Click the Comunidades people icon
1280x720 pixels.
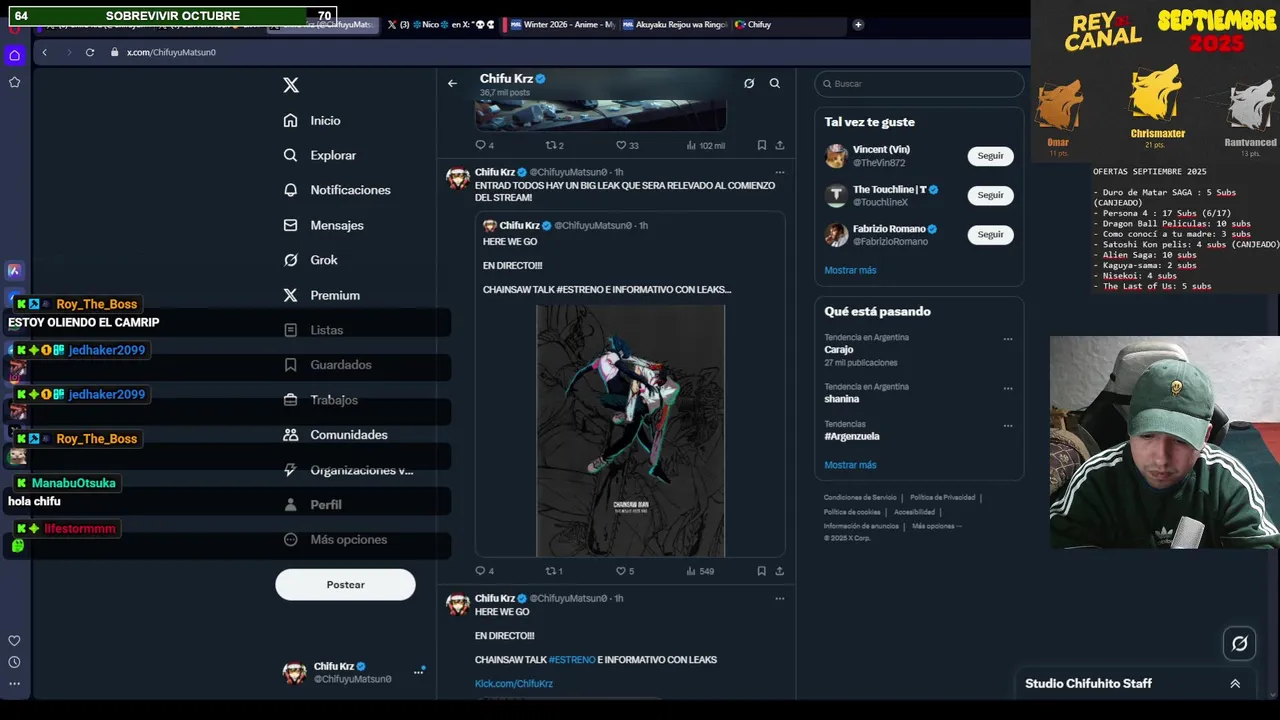coord(290,435)
